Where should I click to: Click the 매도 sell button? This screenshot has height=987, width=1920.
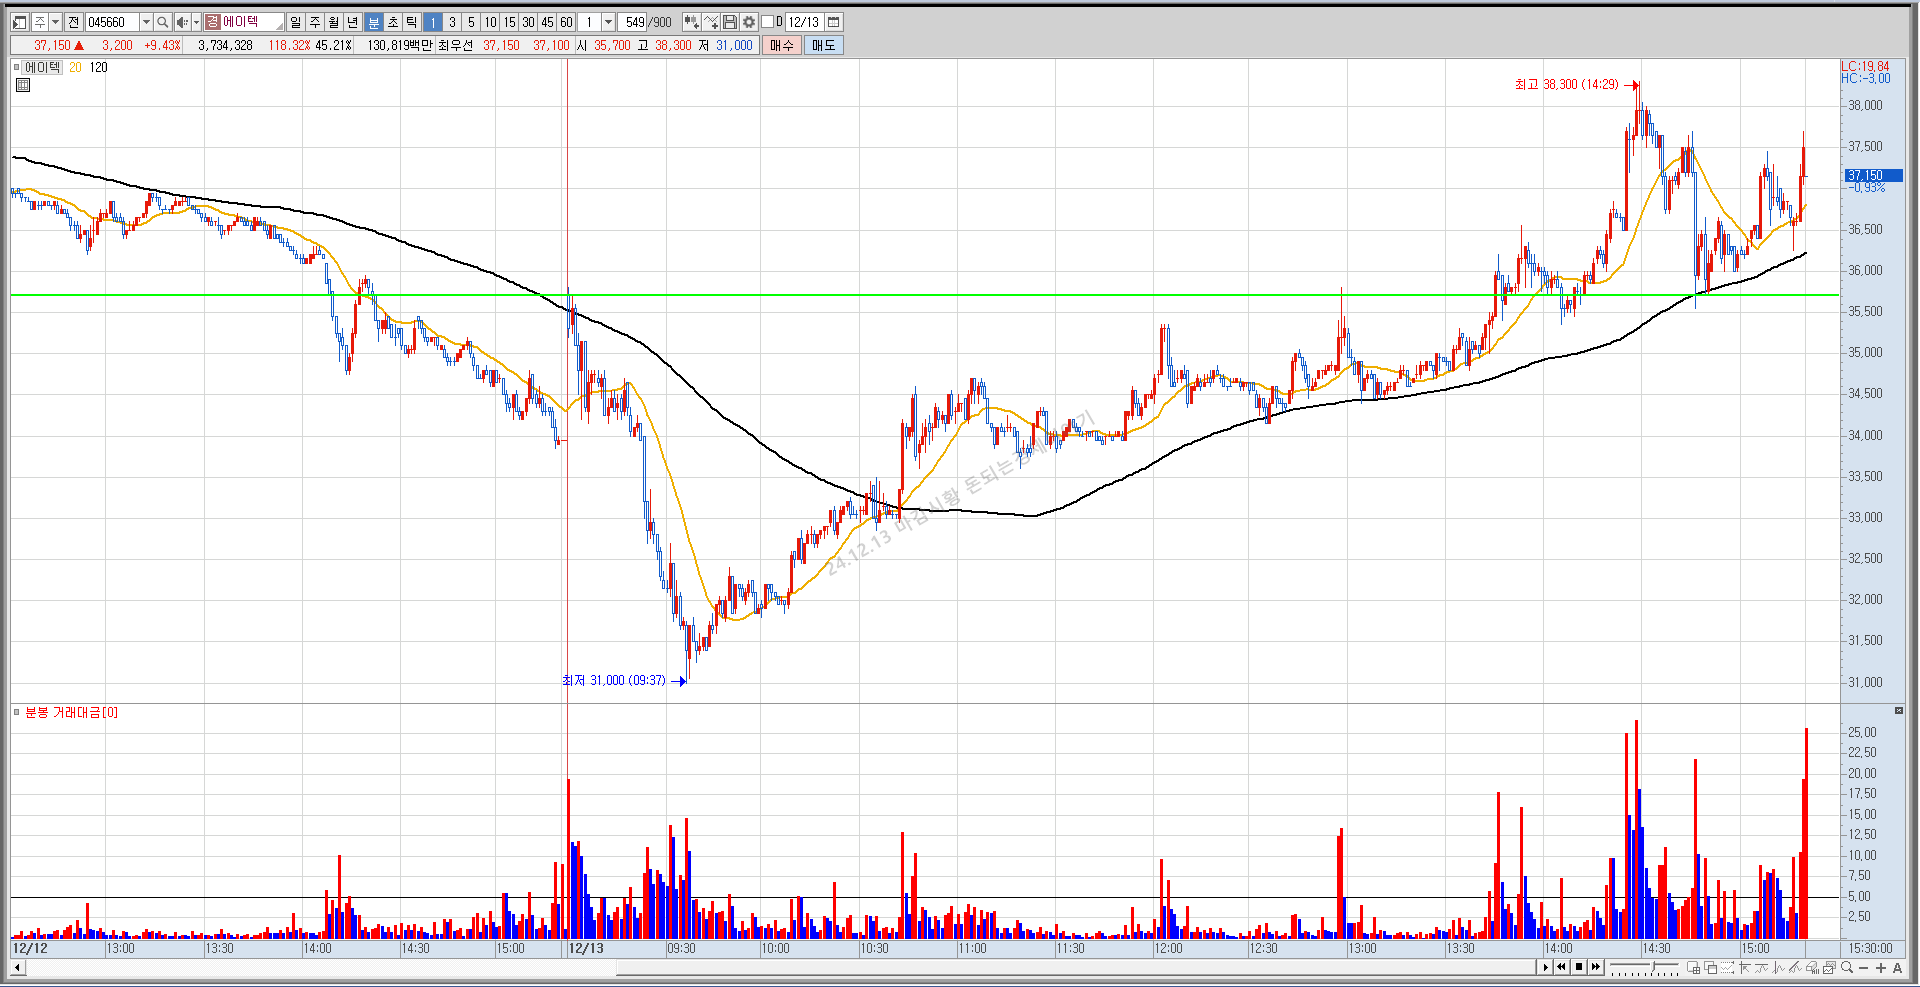point(824,45)
